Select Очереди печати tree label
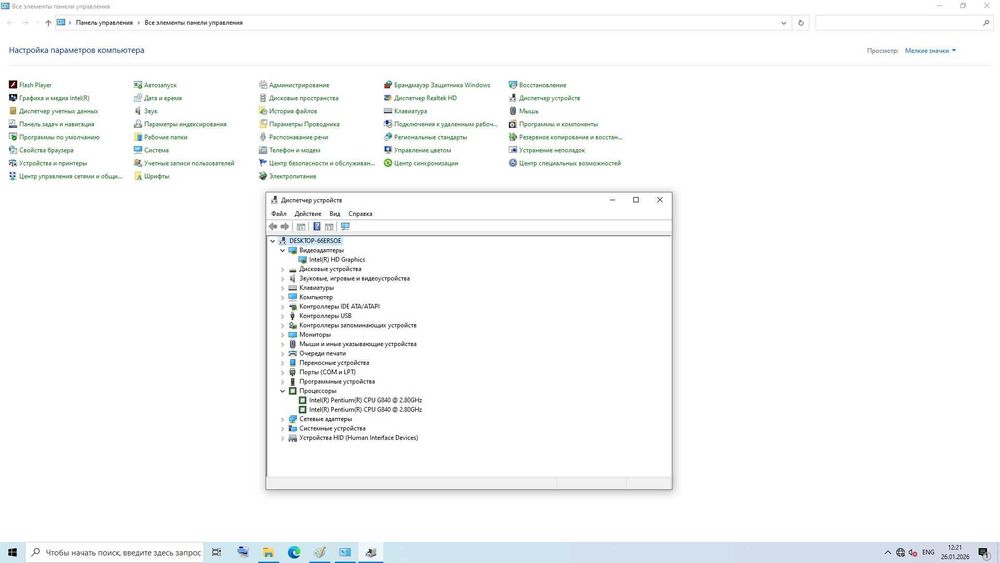Viewport: 1000px width, 563px height. pyautogui.click(x=322, y=353)
